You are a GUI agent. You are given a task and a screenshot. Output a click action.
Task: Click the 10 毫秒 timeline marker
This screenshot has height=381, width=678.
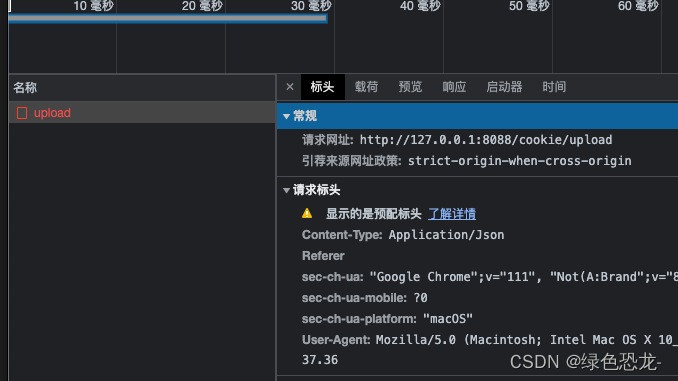tap(93, 6)
